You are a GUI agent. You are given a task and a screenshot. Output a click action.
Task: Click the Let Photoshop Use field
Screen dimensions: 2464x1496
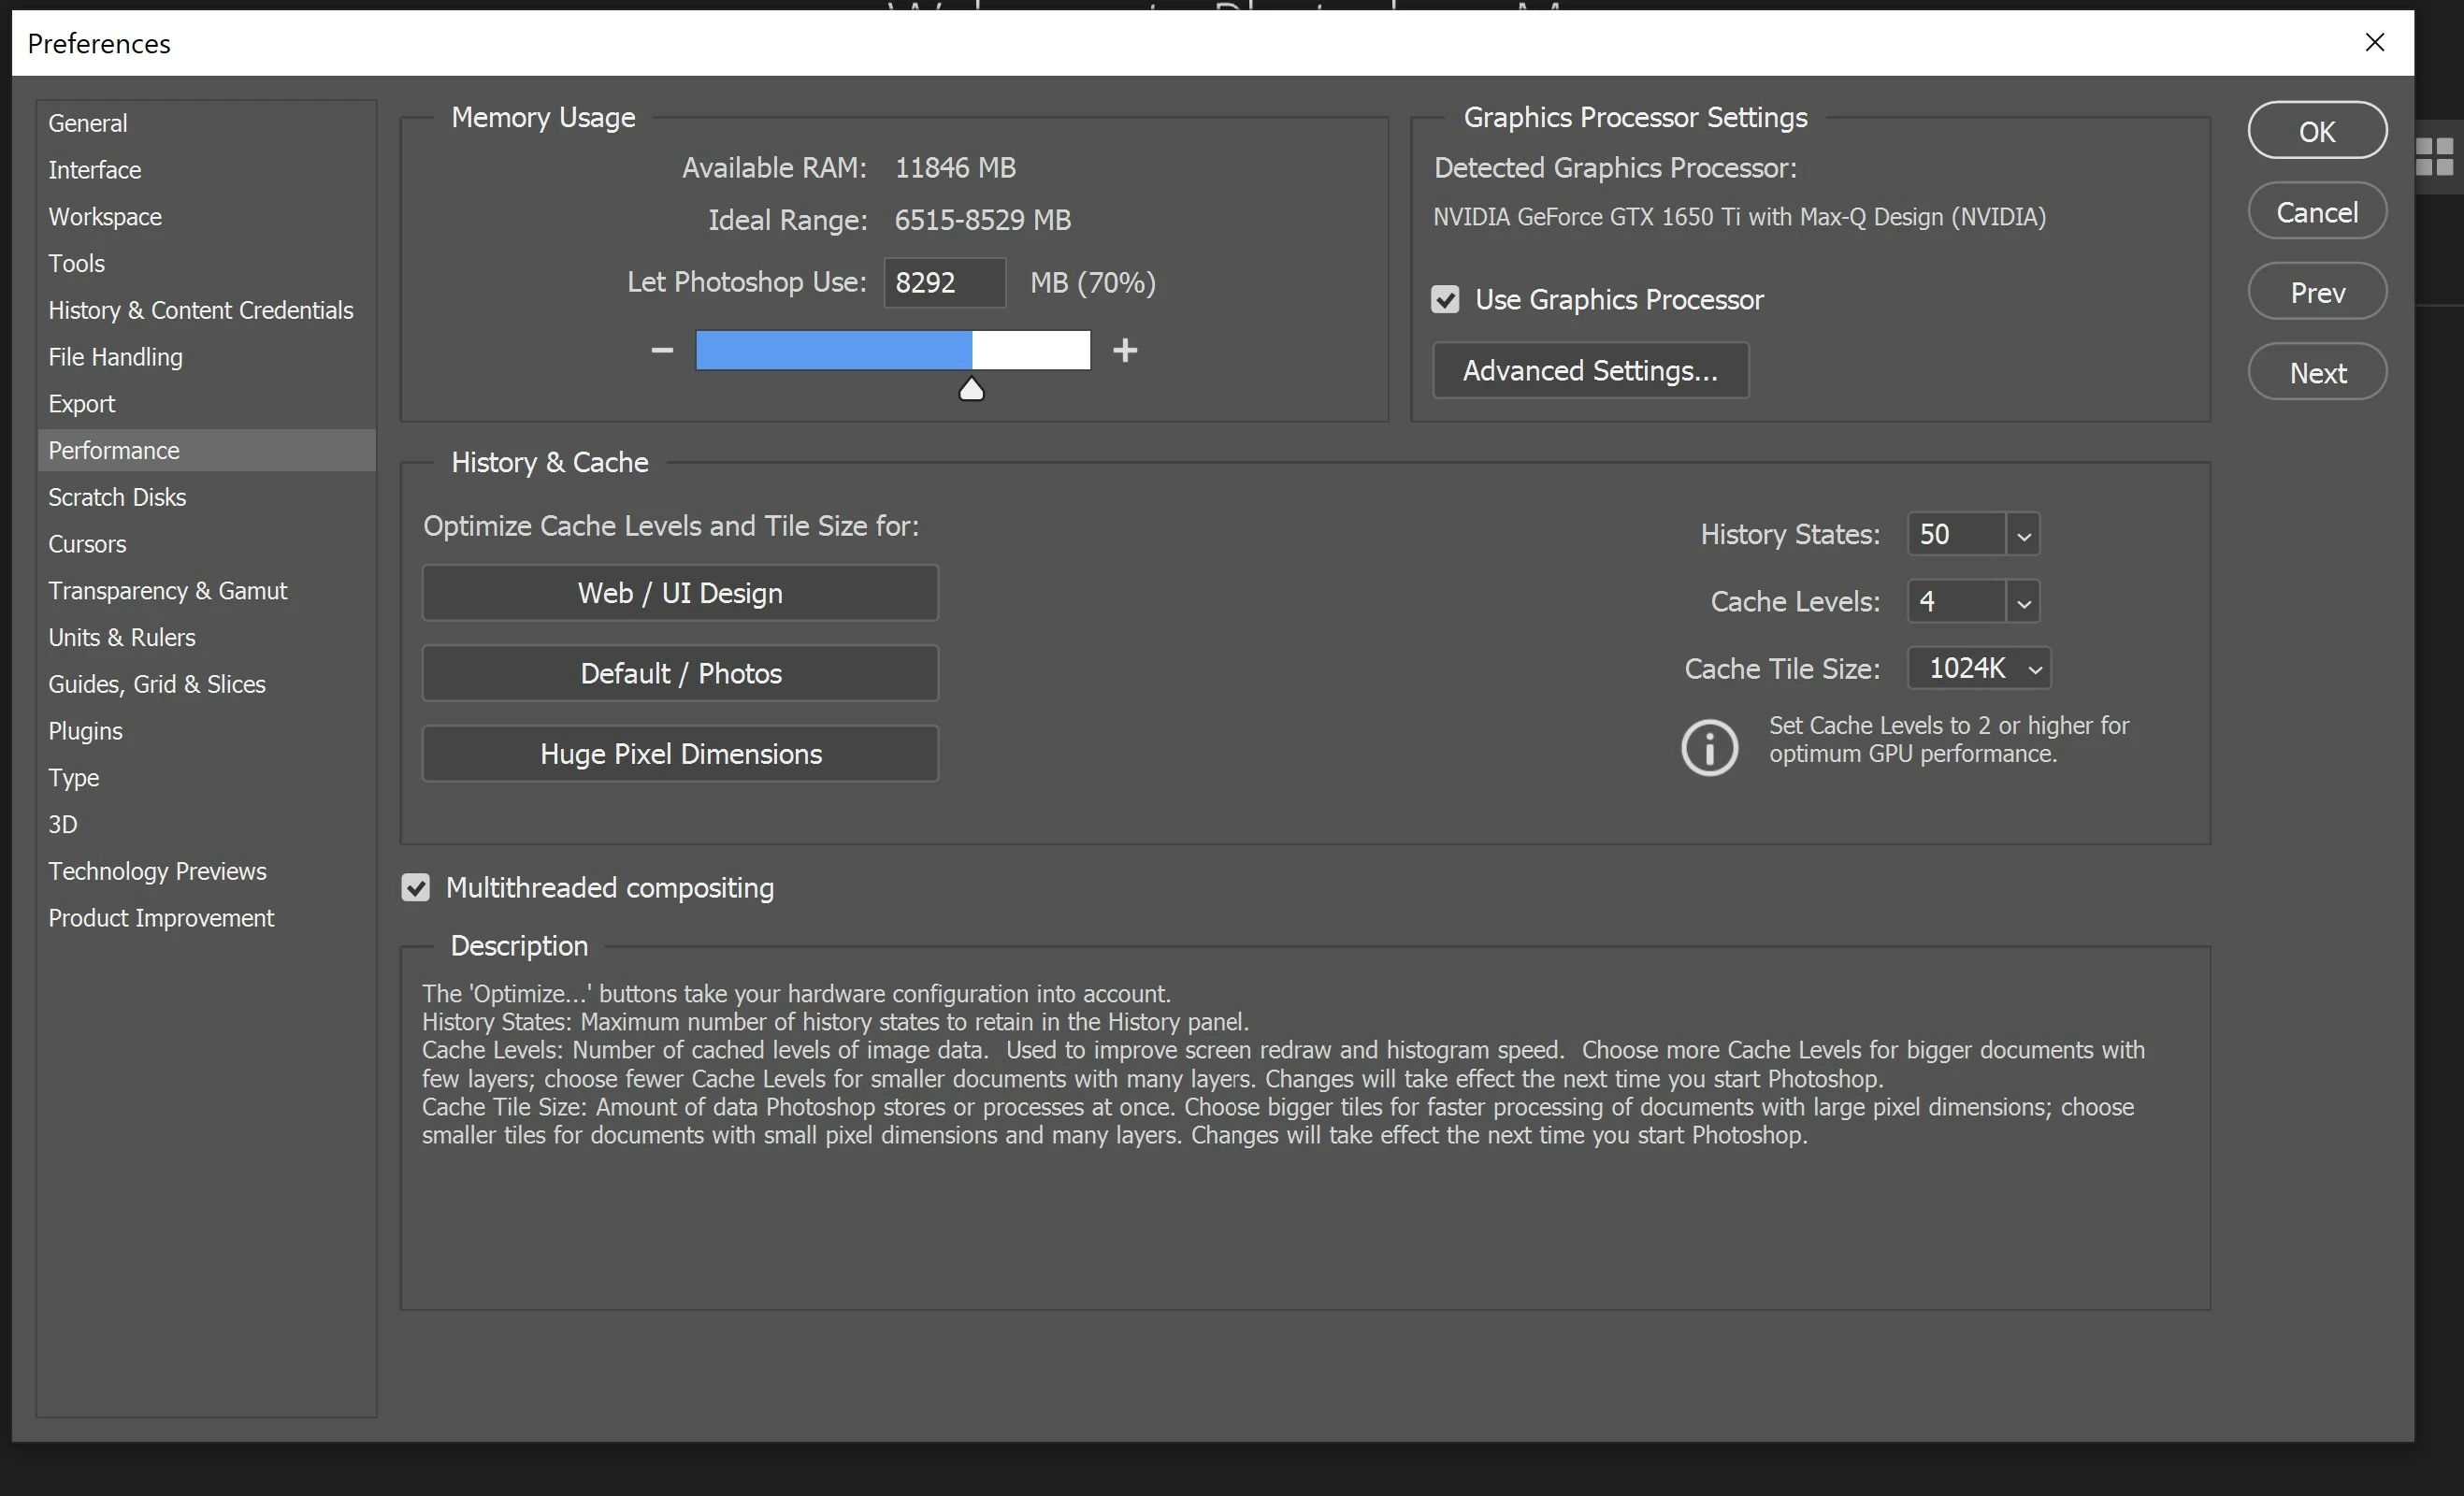[x=943, y=283]
